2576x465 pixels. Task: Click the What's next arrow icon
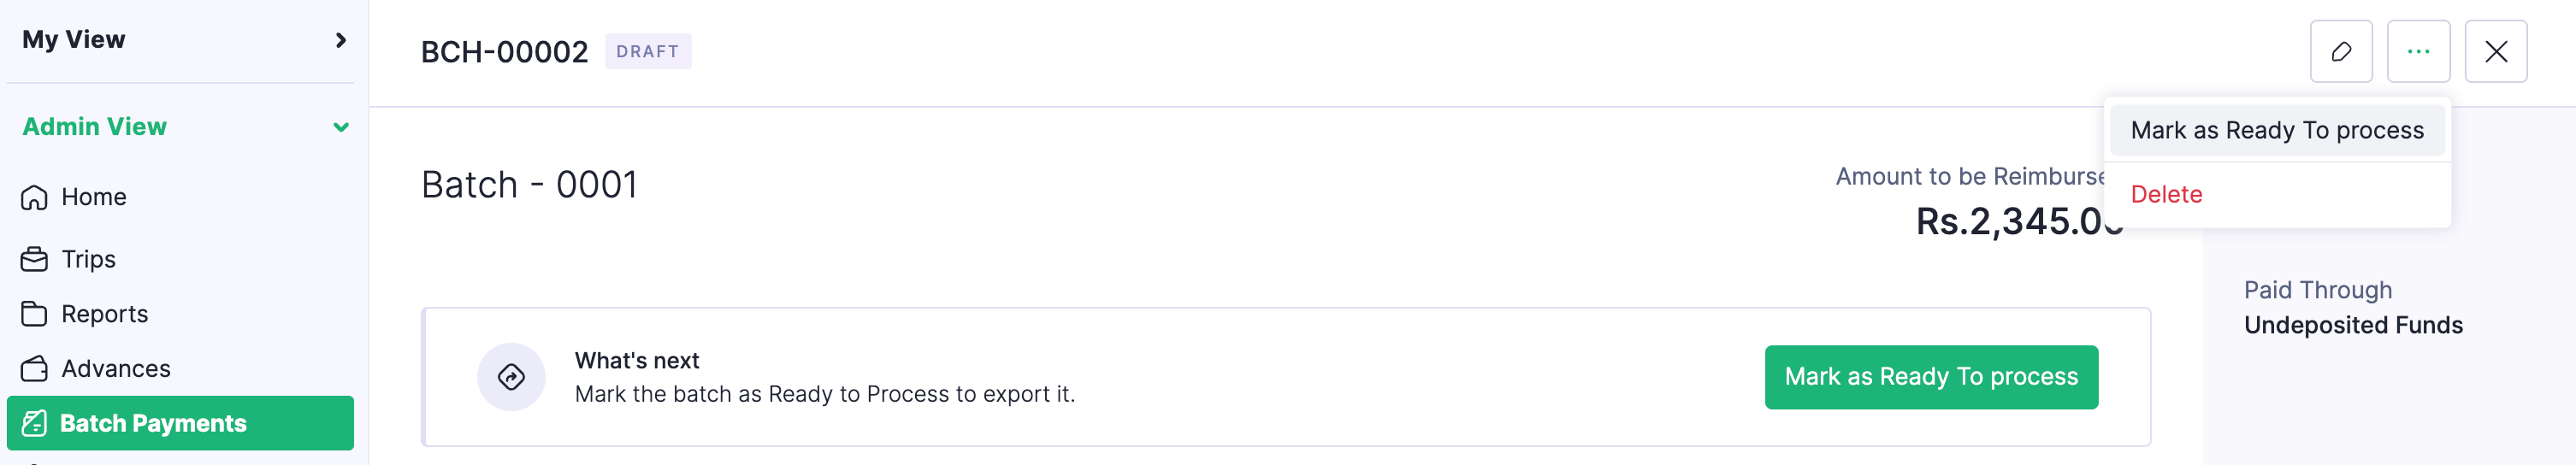click(511, 377)
